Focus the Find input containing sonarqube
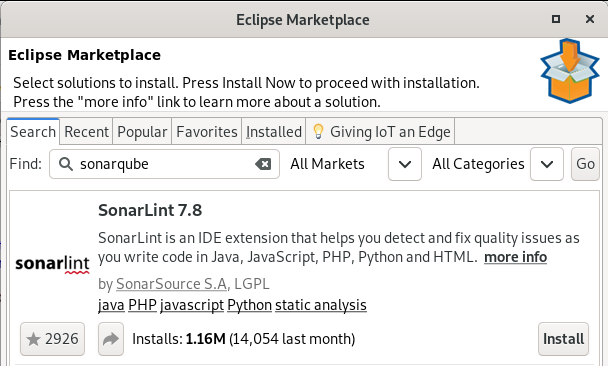 164,164
